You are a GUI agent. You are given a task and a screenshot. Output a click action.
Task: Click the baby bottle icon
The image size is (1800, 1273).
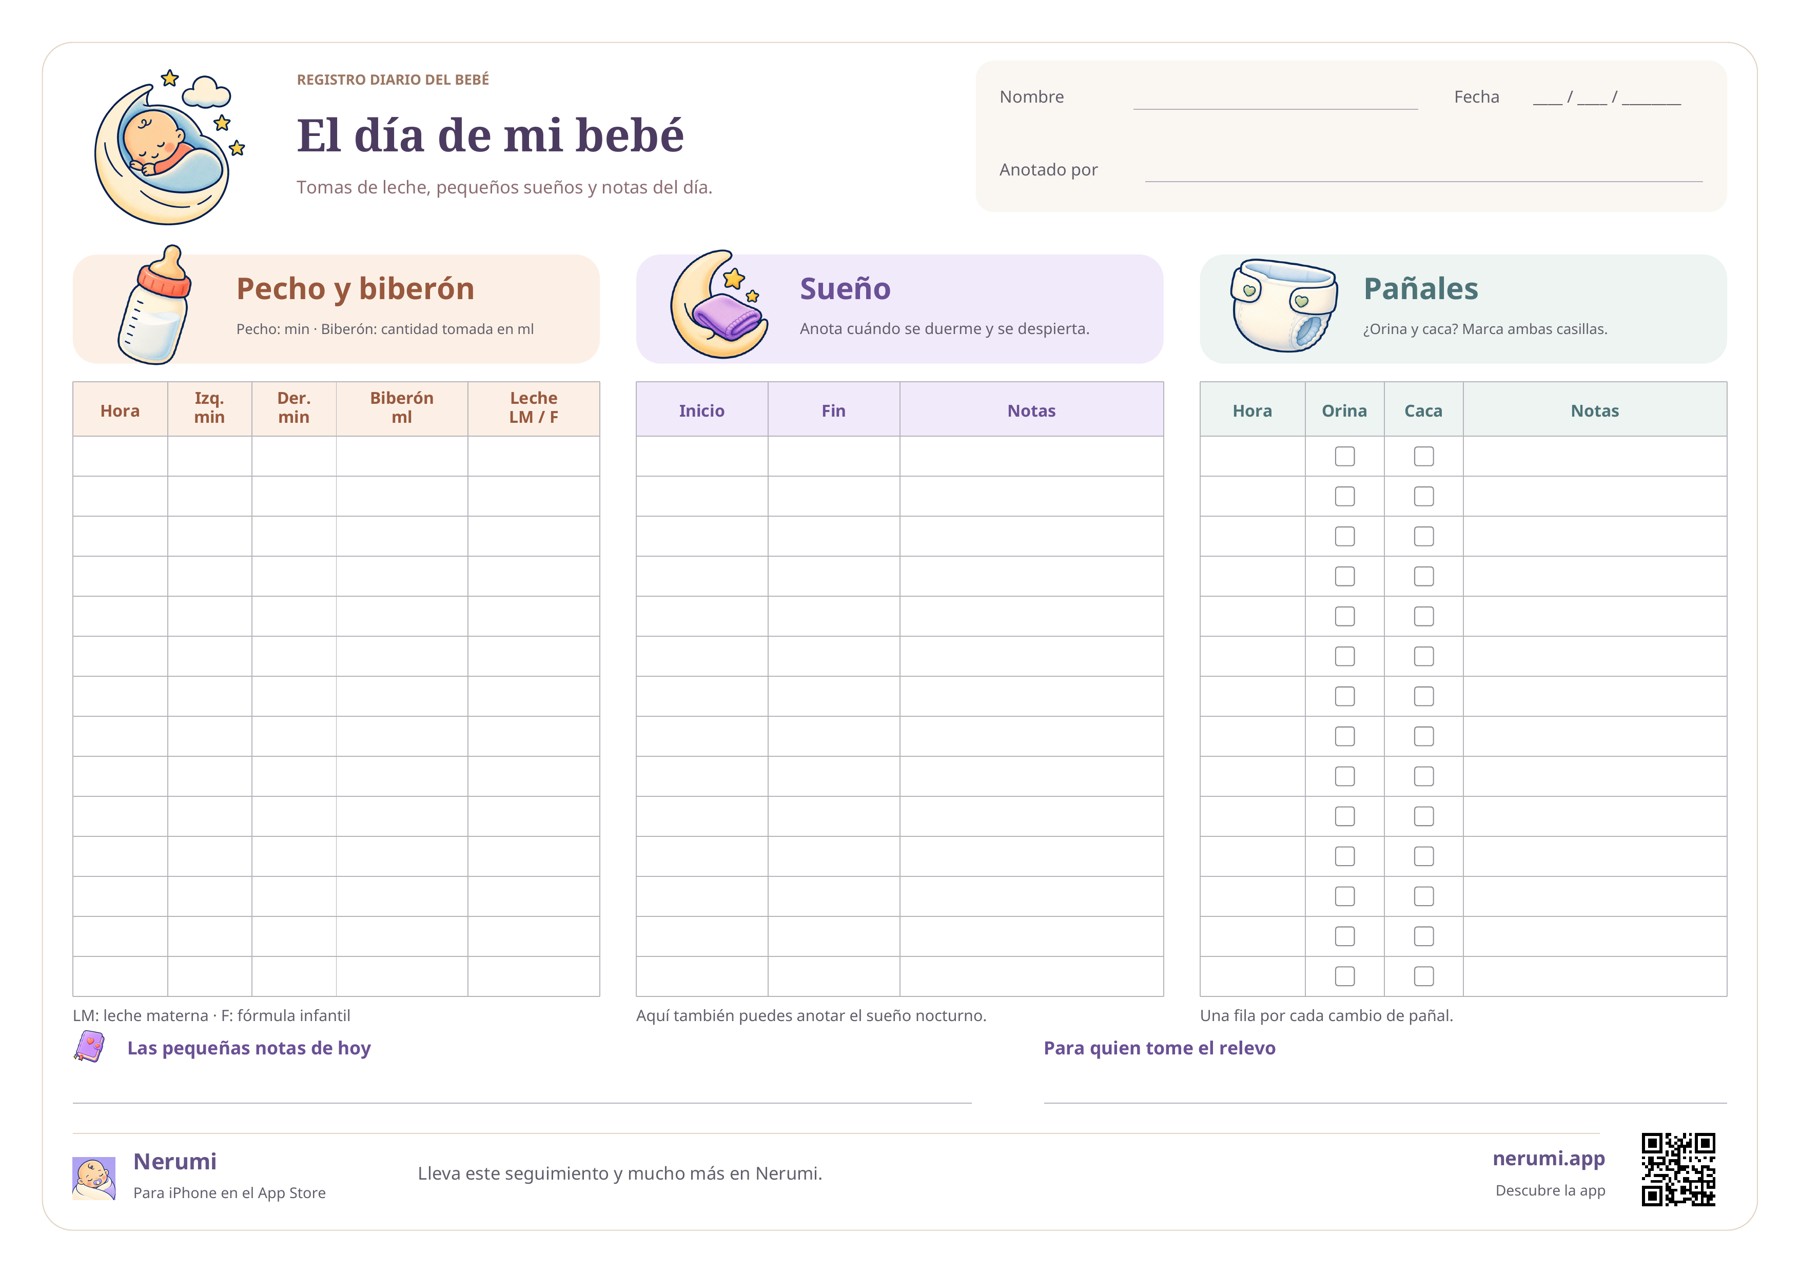point(155,304)
